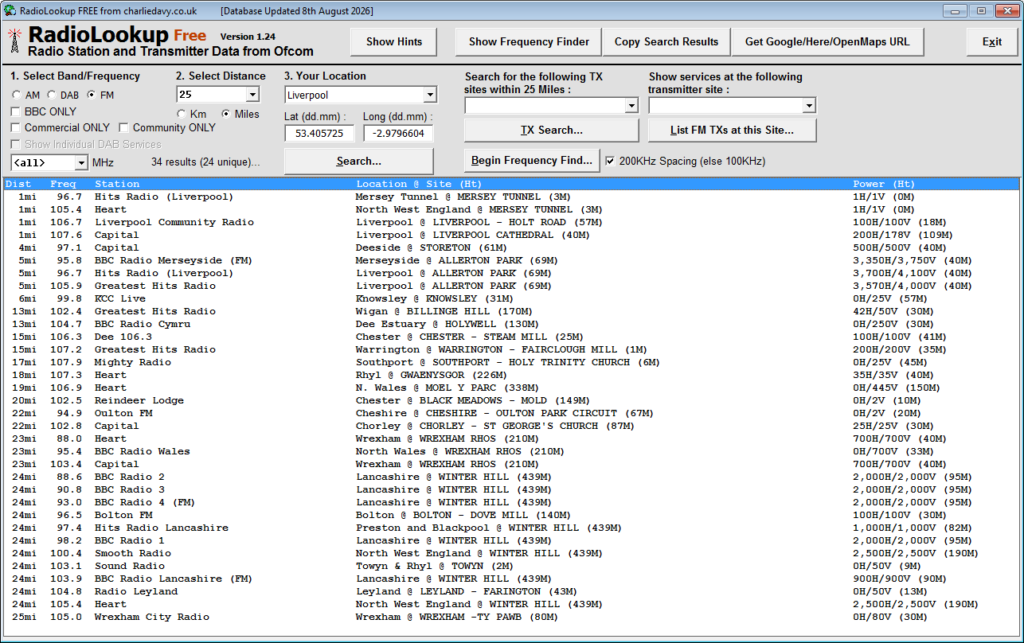Image resolution: width=1024 pixels, height=643 pixels.
Task: Click the TX Search... button
Action: pos(551,130)
